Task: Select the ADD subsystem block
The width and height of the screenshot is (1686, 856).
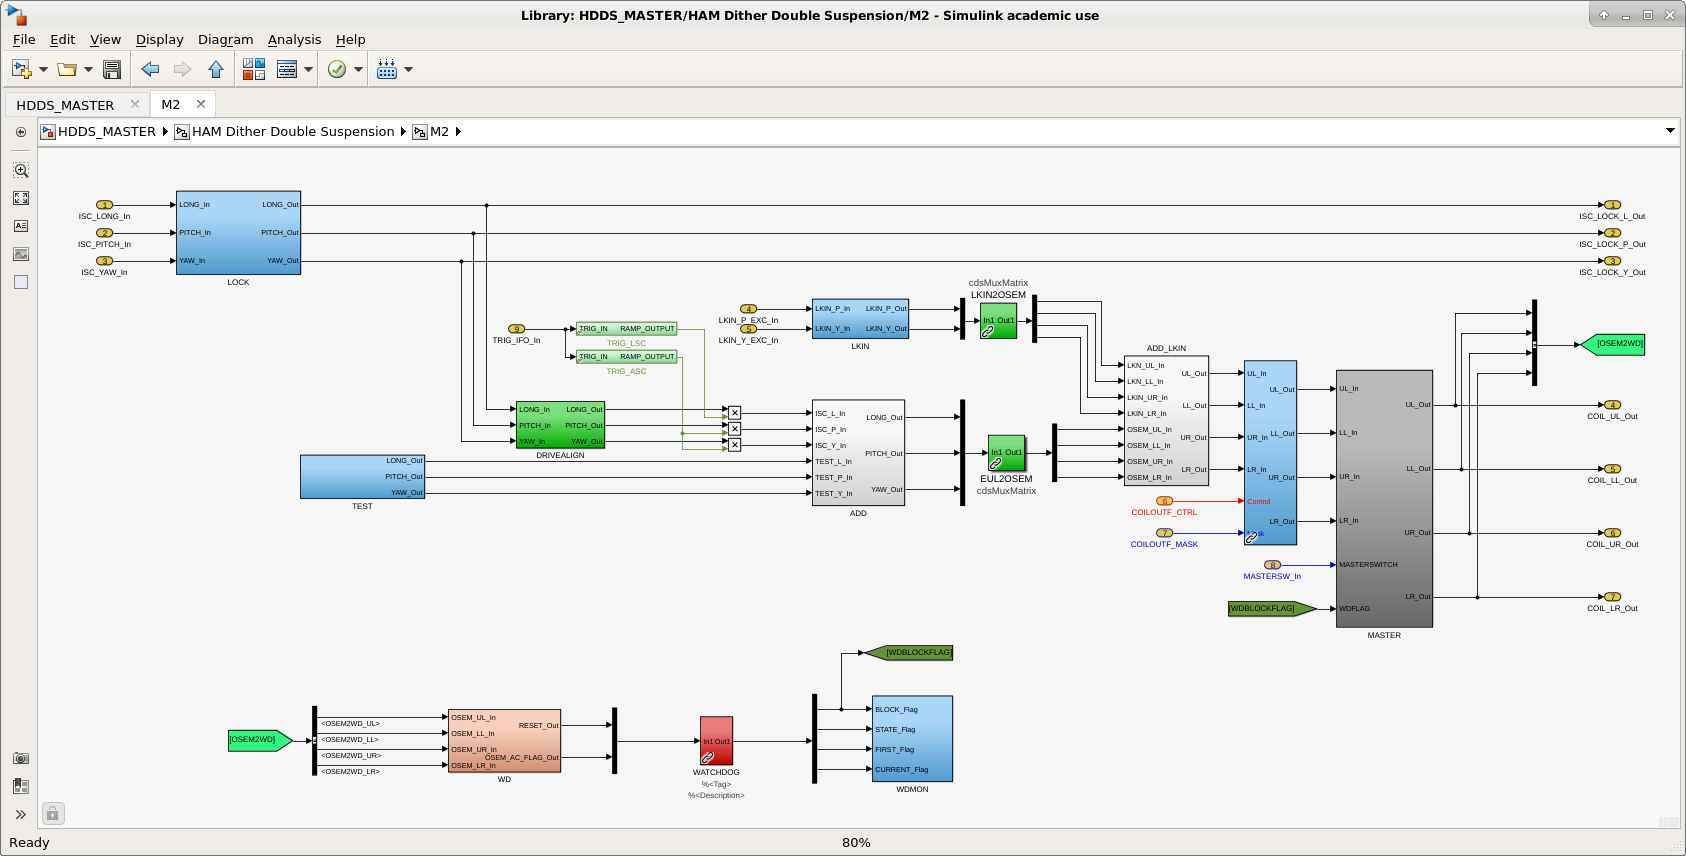Action: coord(858,453)
